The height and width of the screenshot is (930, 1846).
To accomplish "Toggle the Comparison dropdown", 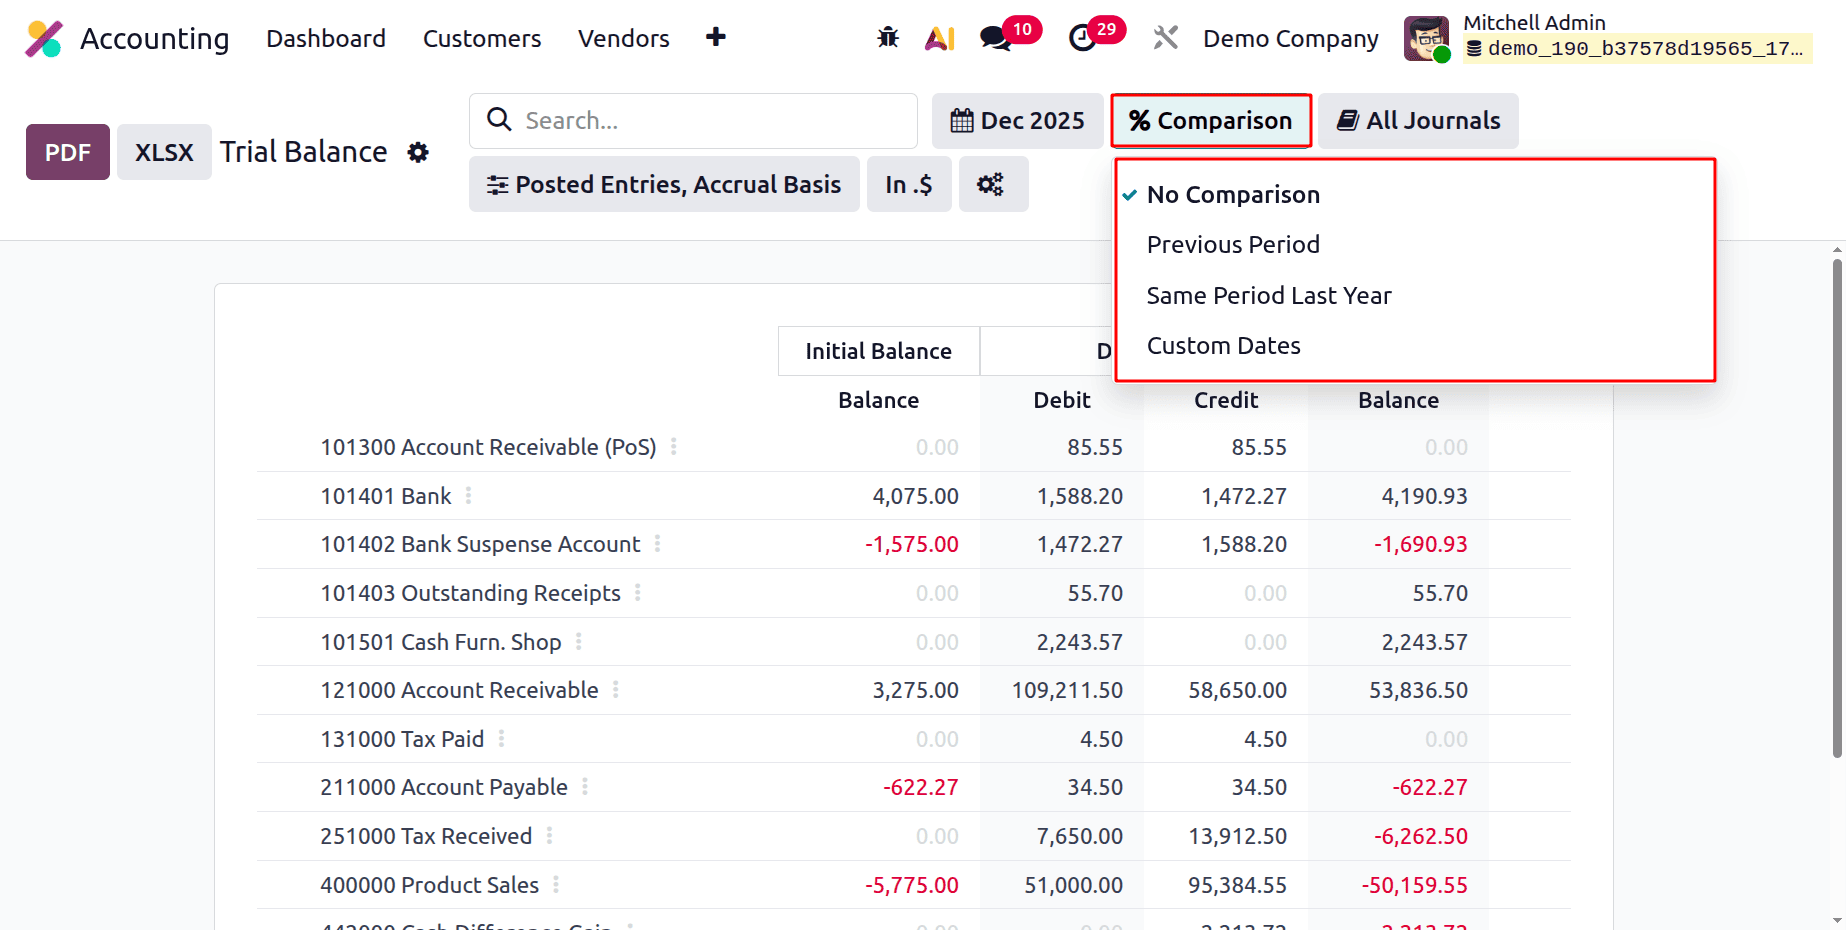I will (1211, 121).
